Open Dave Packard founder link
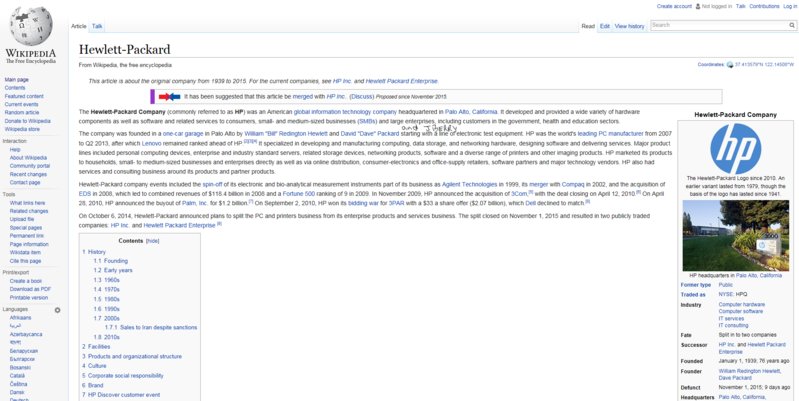Screen dimensions: 799x401 click(733, 378)
